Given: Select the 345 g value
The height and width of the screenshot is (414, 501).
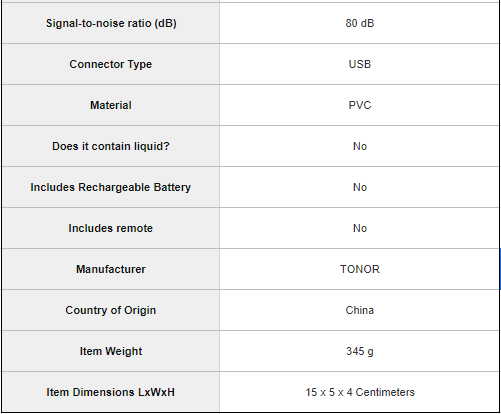Looking at the screenshot, I should 360,351.
